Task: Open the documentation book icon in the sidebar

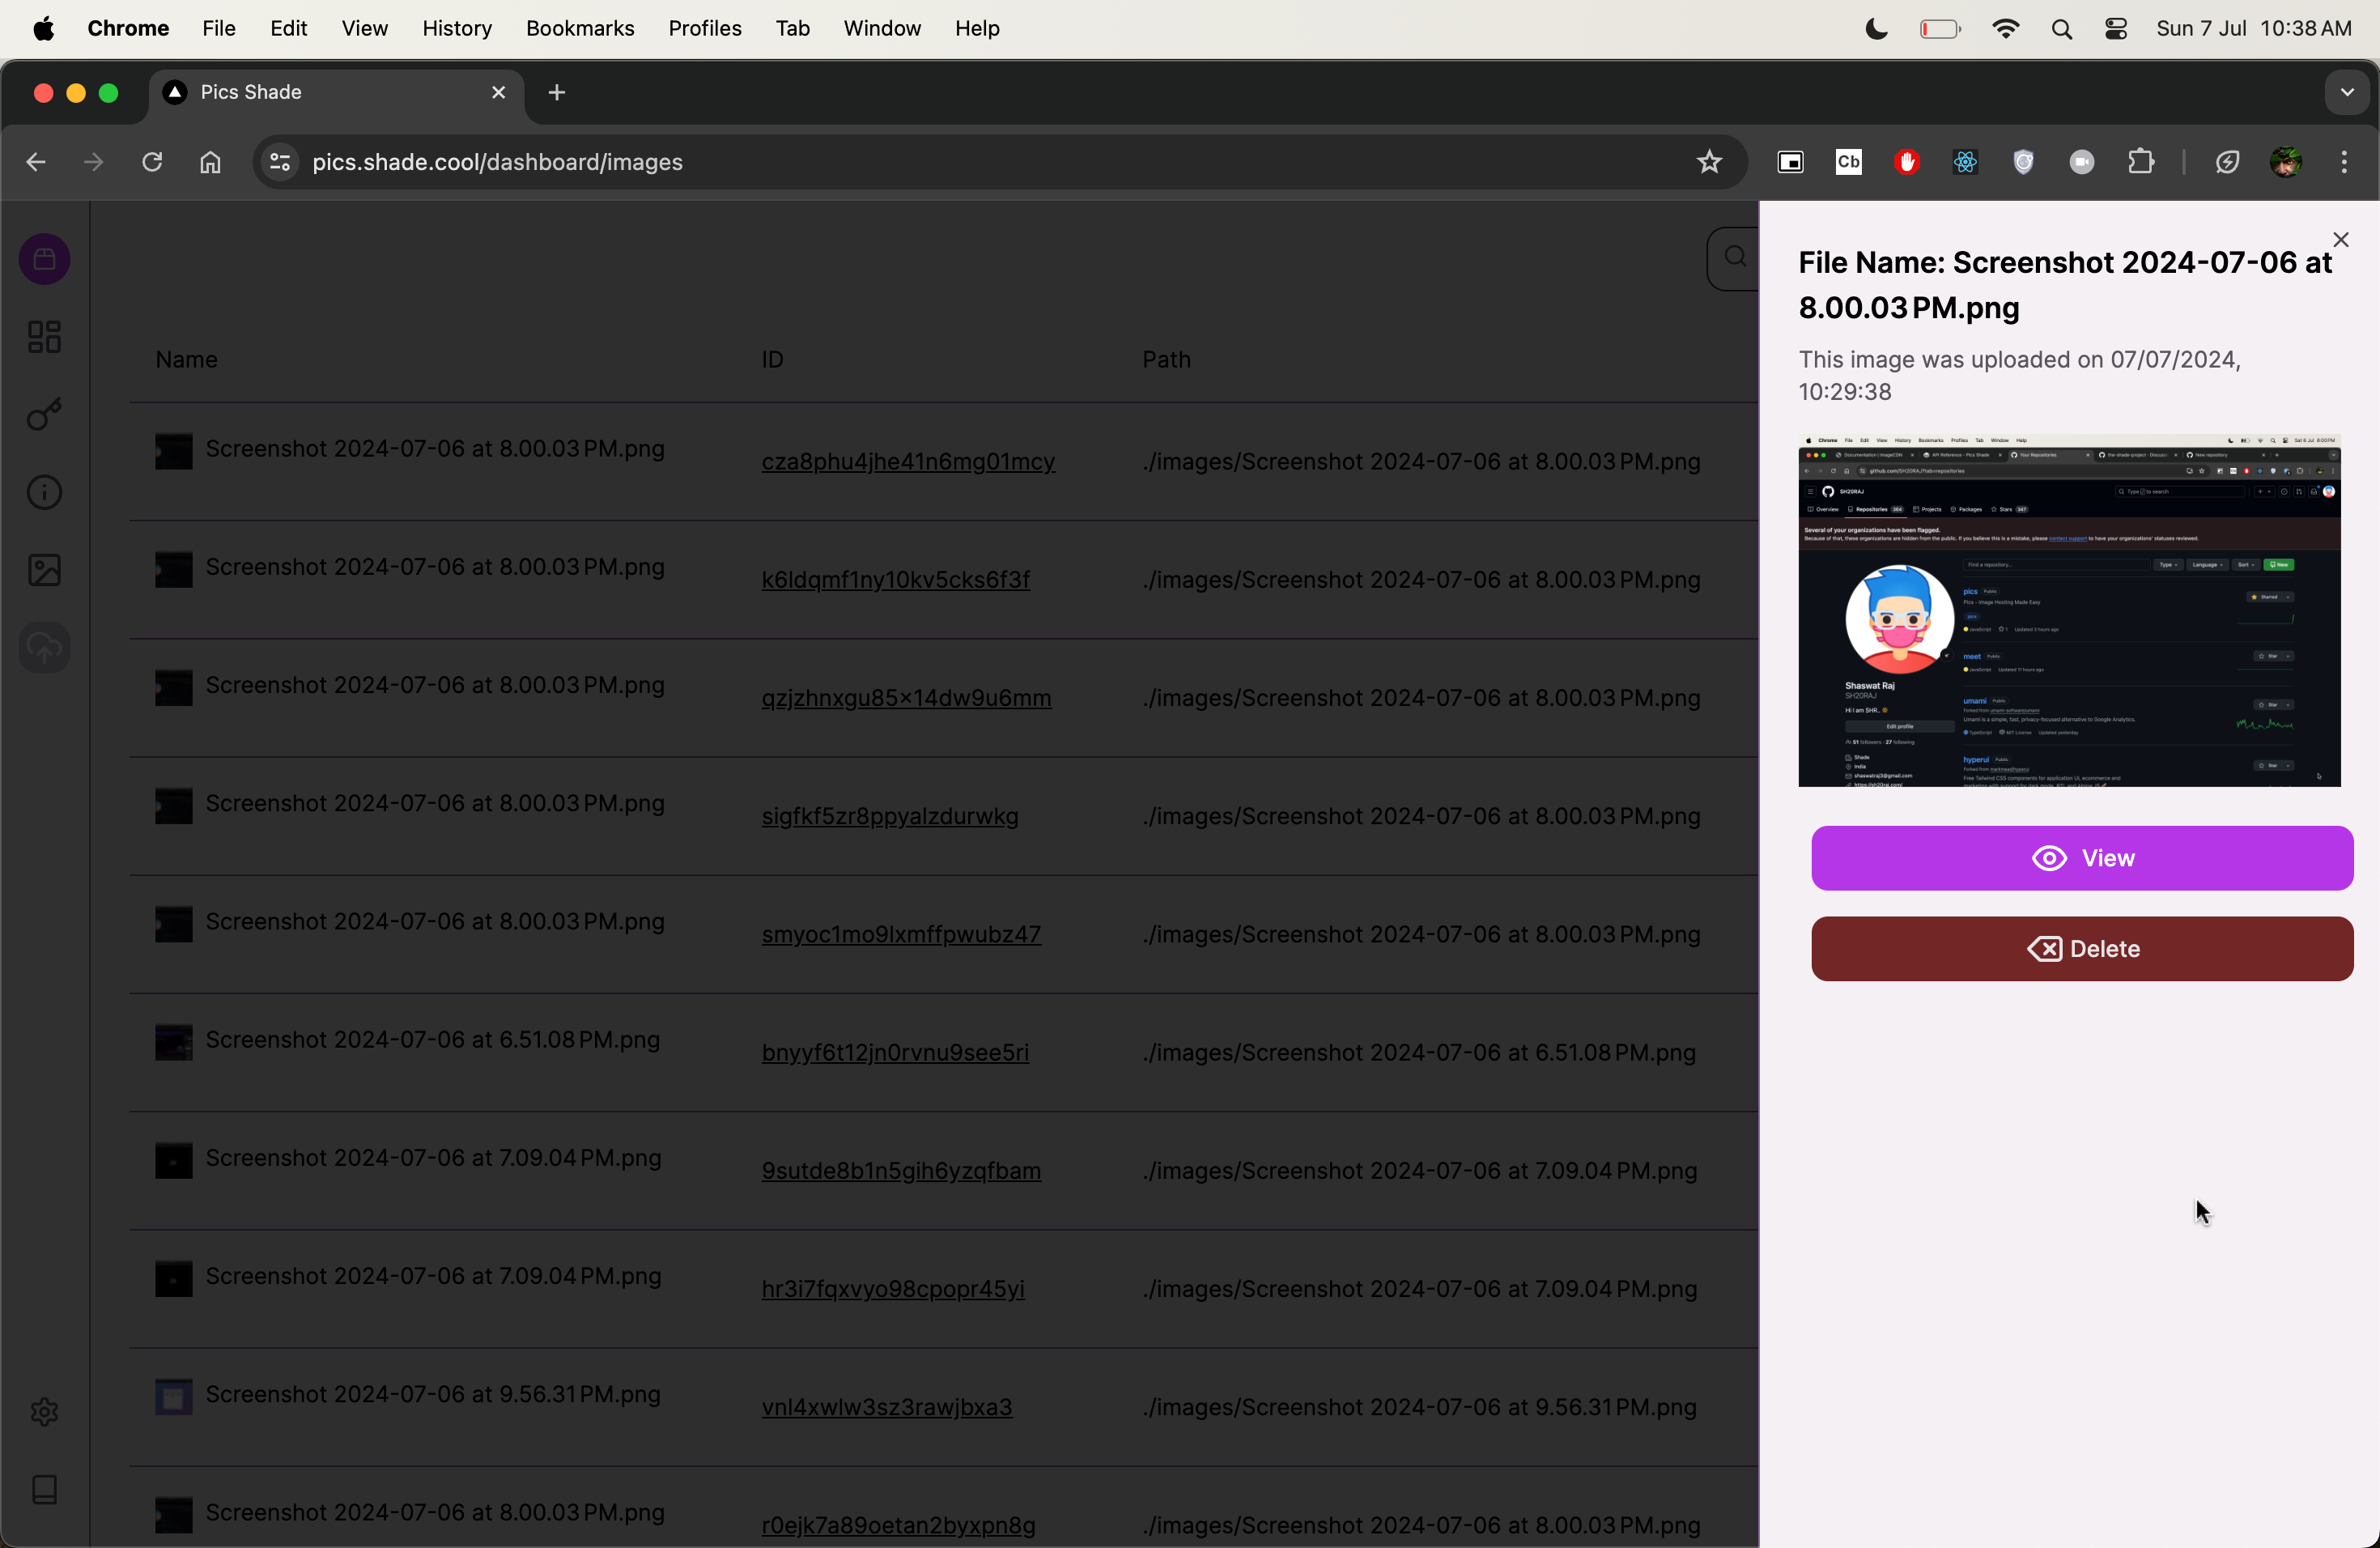Action: pos(45,1490)
